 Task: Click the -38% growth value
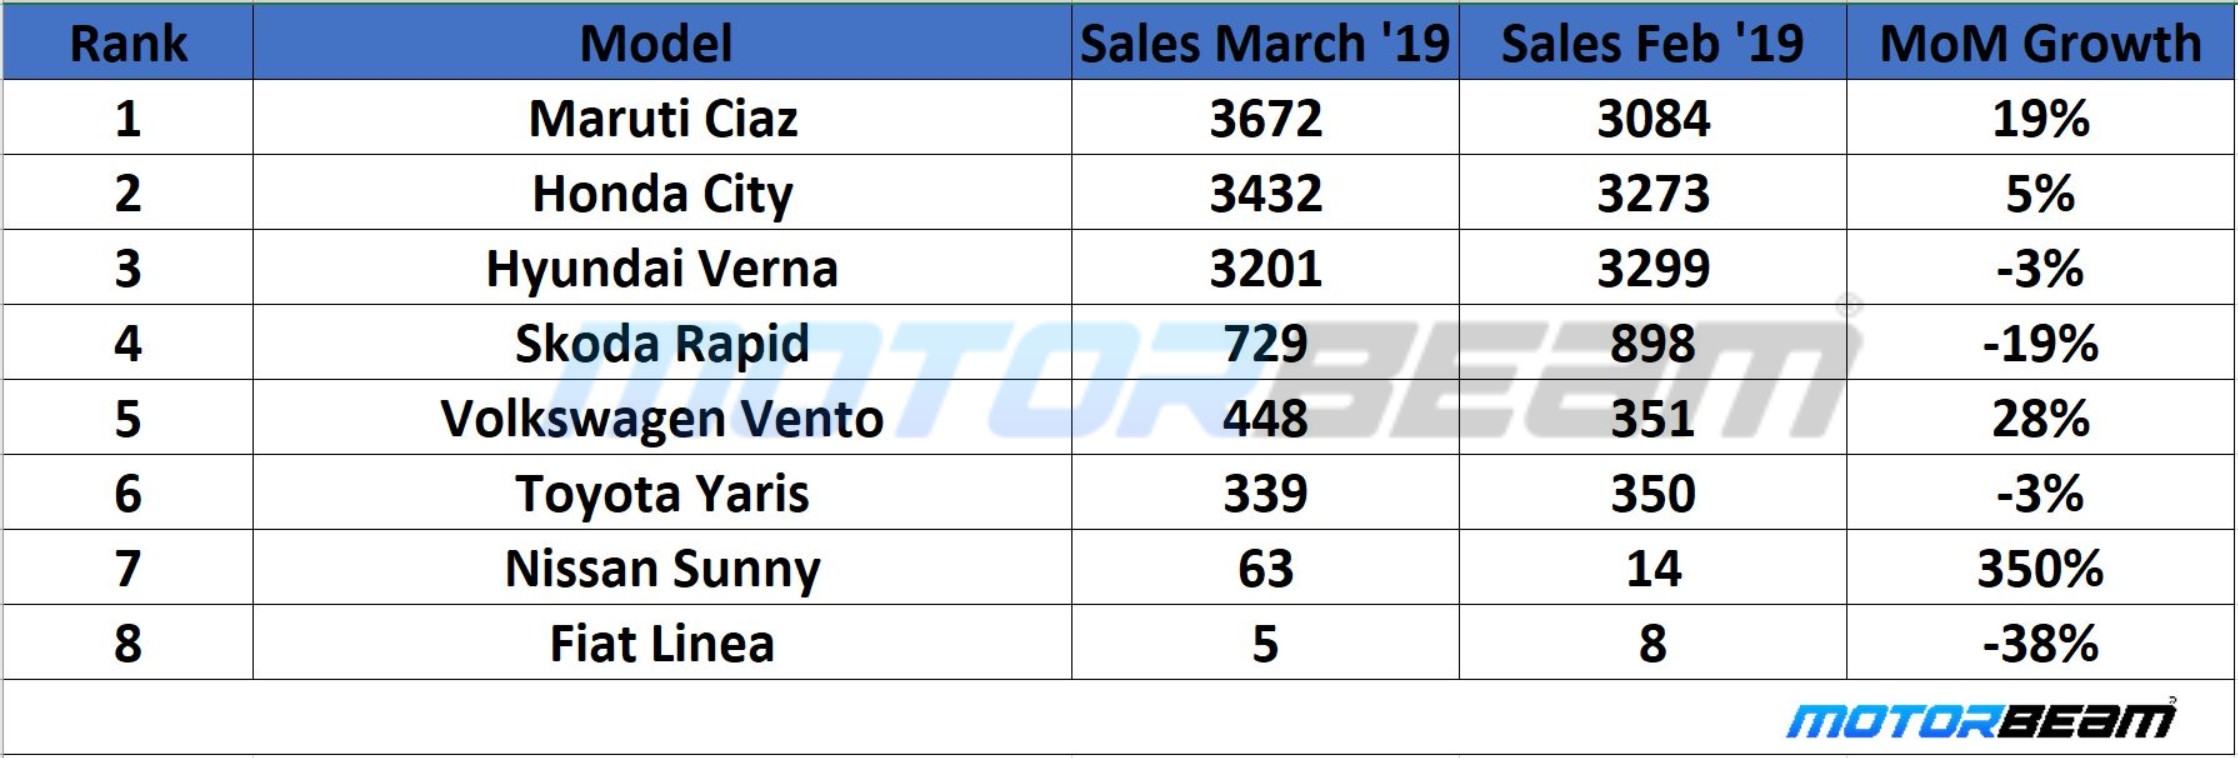[x=2040, y=644]
